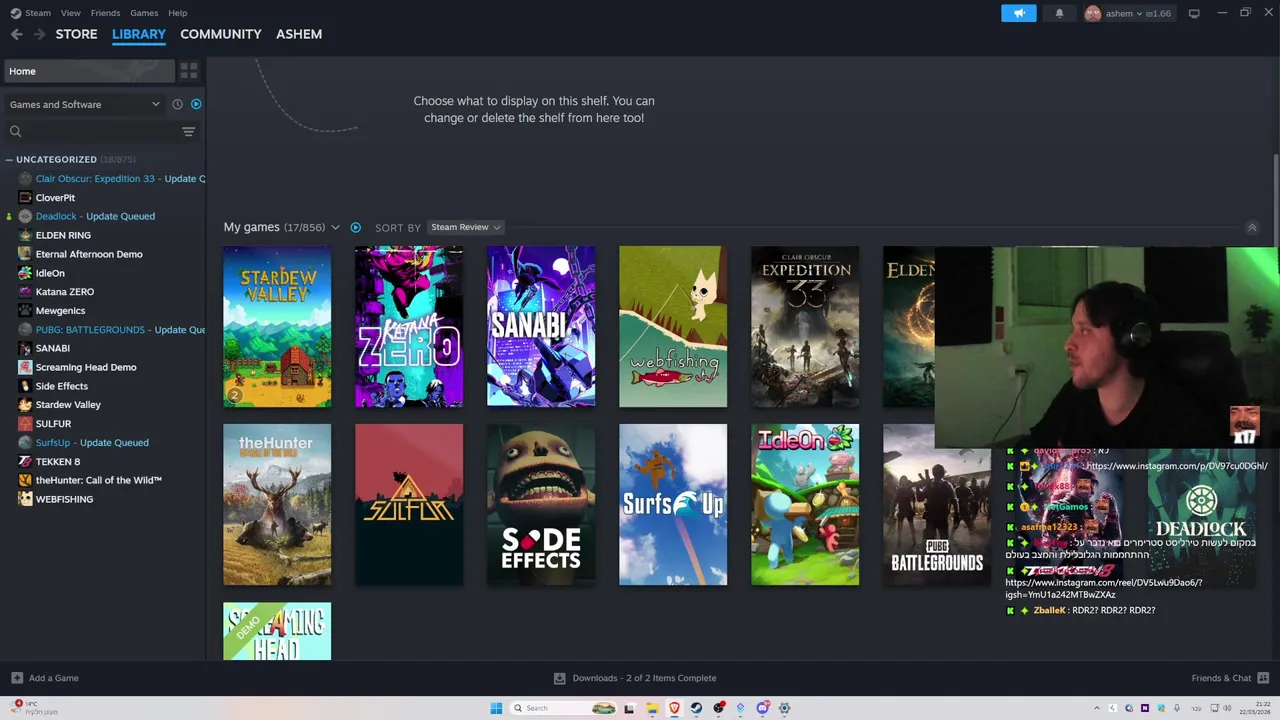1280x720 pixels.
Task: Open Downloads status in bottom bar
Action: 635,678
